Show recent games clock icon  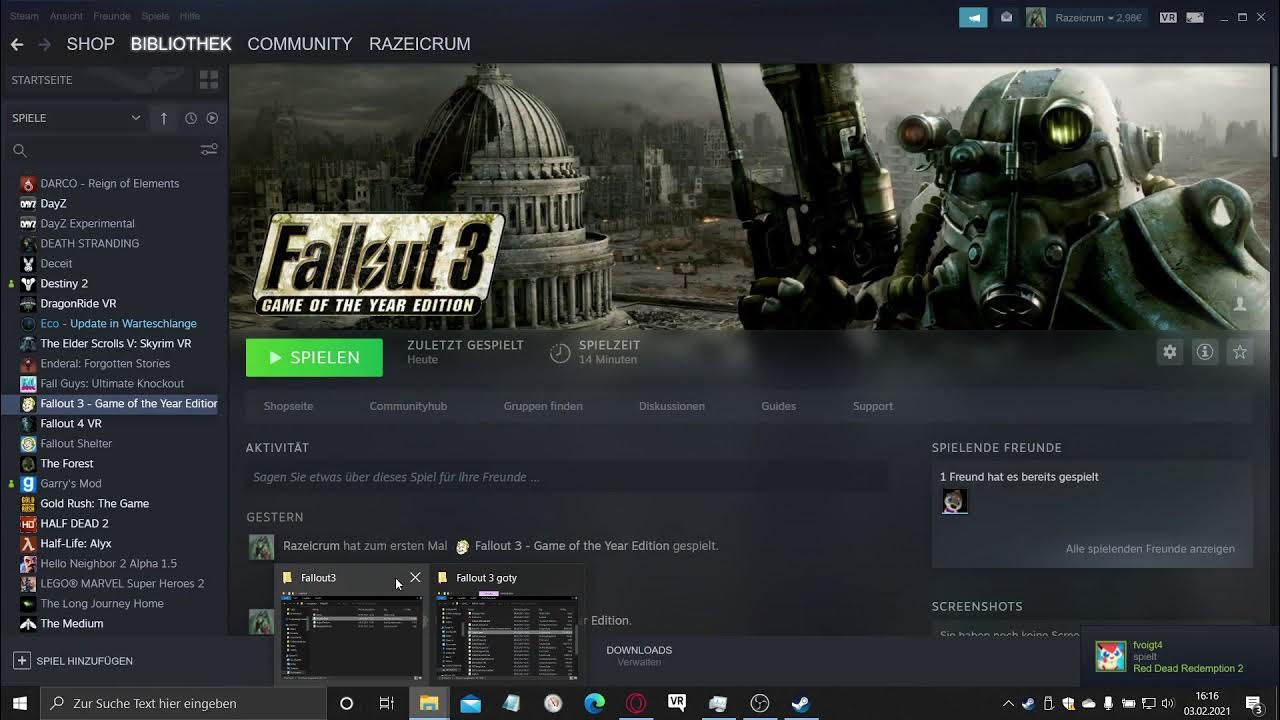click(x=191, y=118)
